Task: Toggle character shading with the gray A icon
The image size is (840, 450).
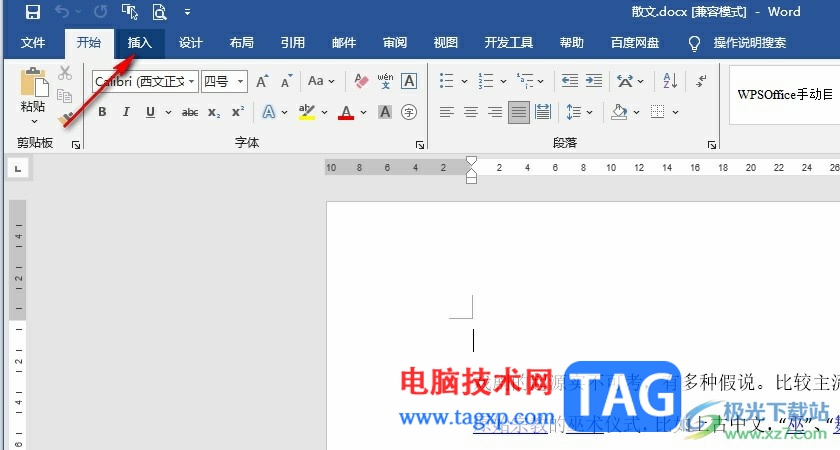Action: click(385, 112)
